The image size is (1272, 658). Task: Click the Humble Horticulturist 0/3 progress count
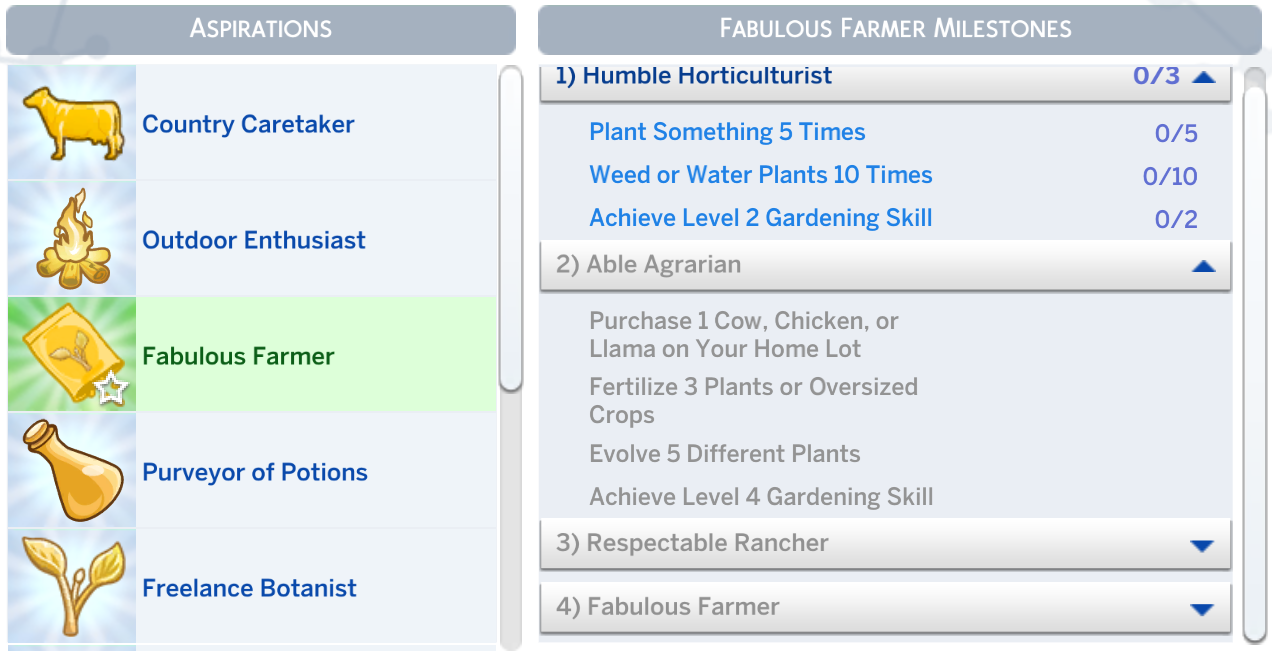1156,76
